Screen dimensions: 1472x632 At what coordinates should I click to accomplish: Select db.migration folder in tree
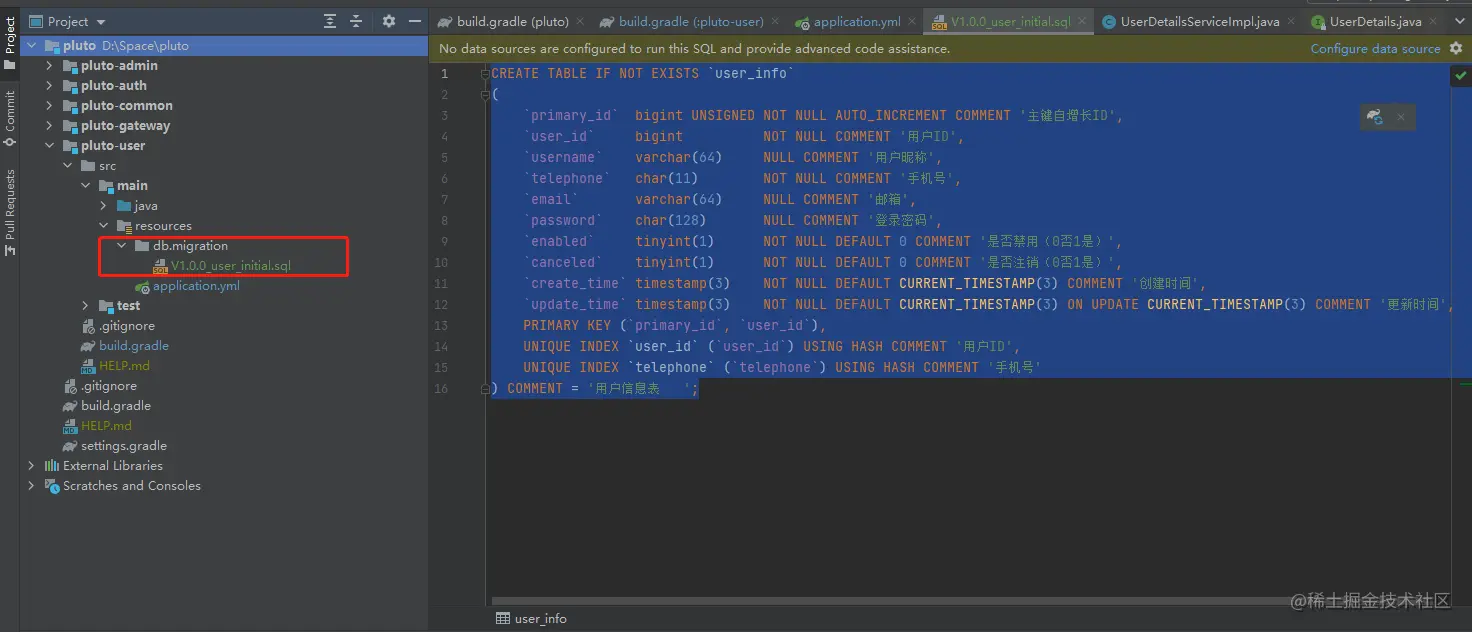pos(190,245)
